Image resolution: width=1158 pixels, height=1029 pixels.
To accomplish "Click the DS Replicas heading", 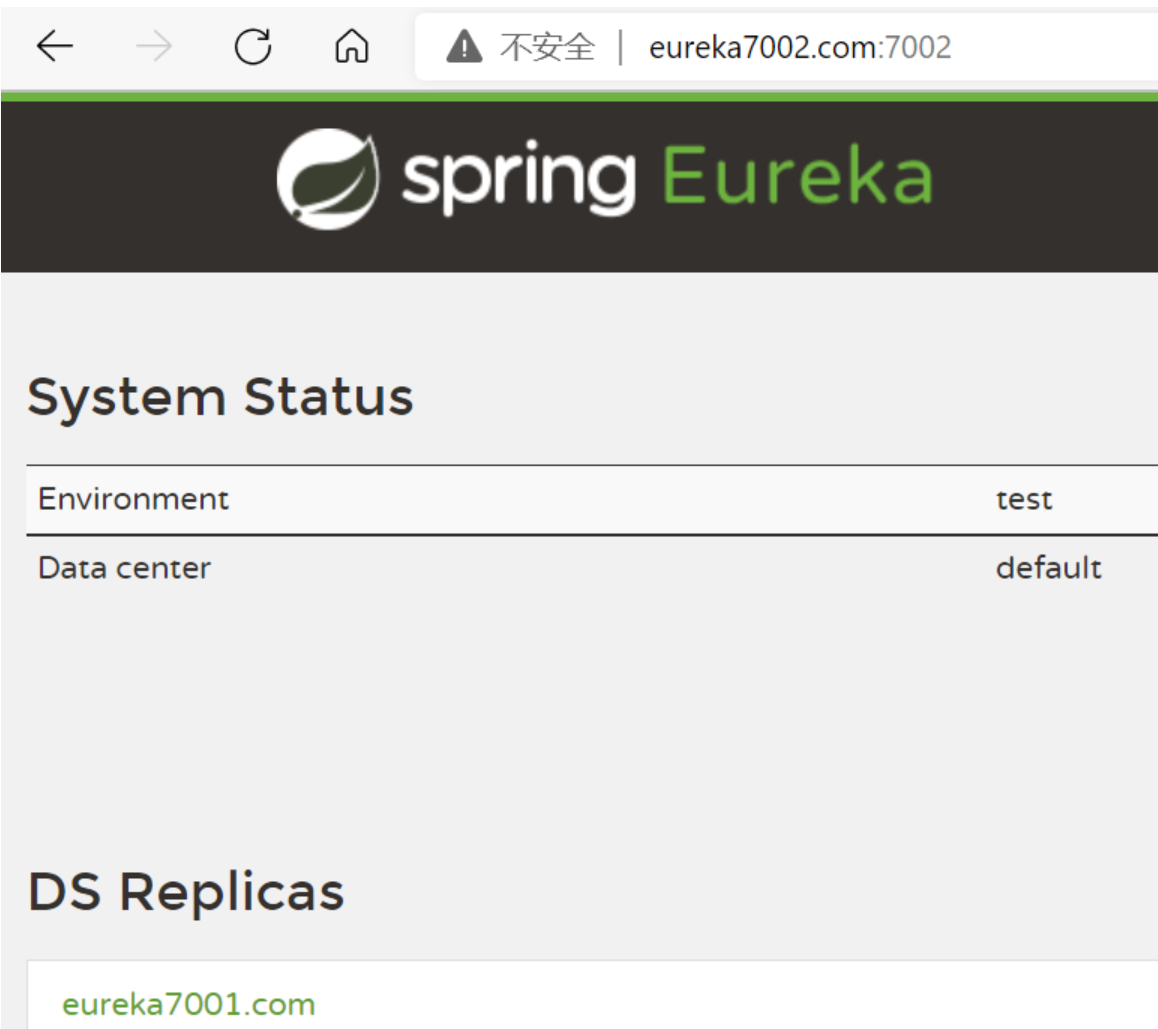I will [186, 892].
